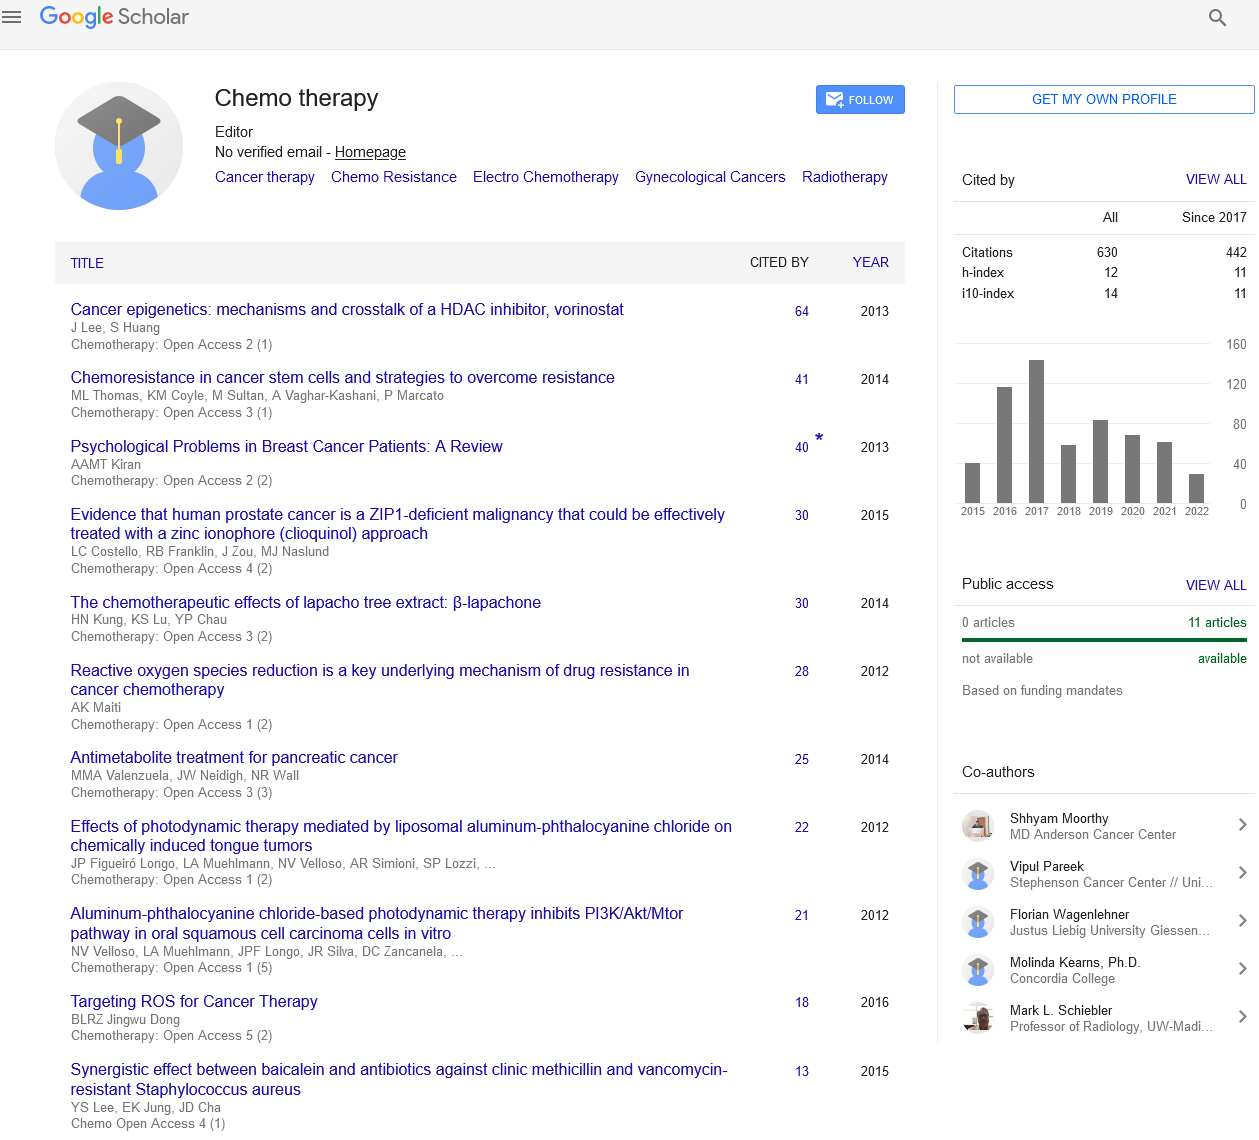Expand Shhyam Moorthy co-author chevron

tap(1242, 825)
